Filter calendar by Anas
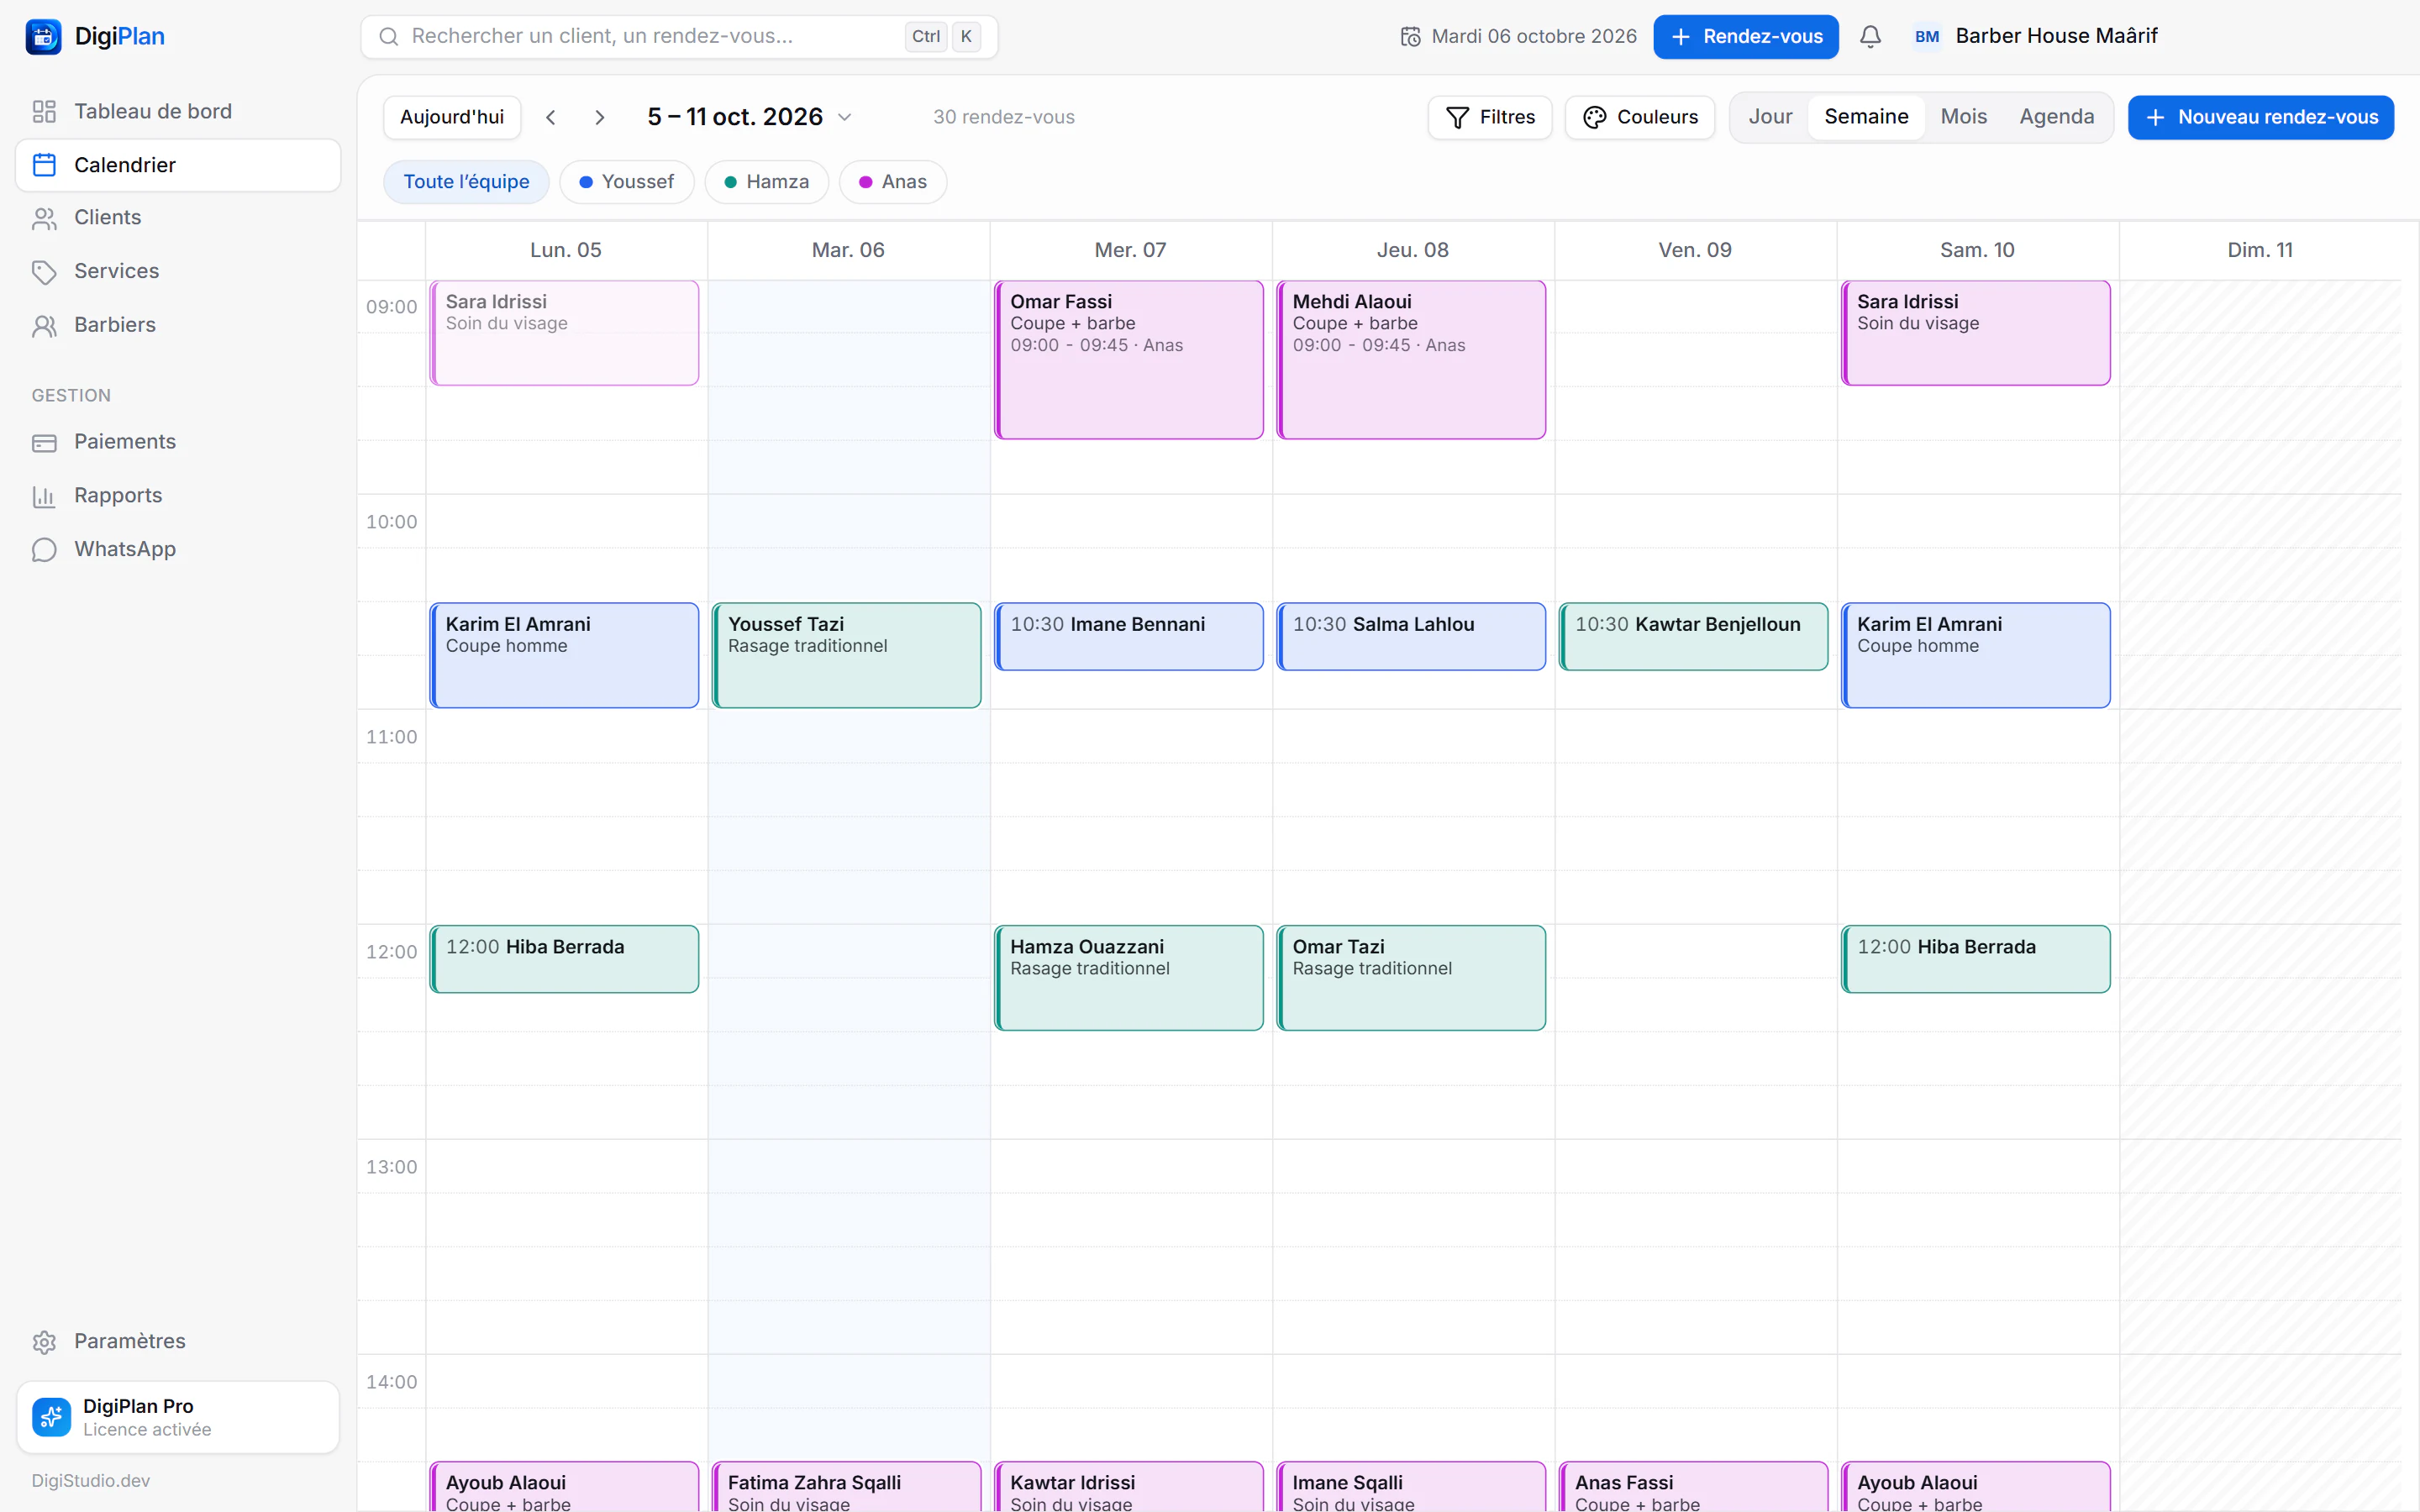This screenshot has width=2420, height=1512. [892, 182]
